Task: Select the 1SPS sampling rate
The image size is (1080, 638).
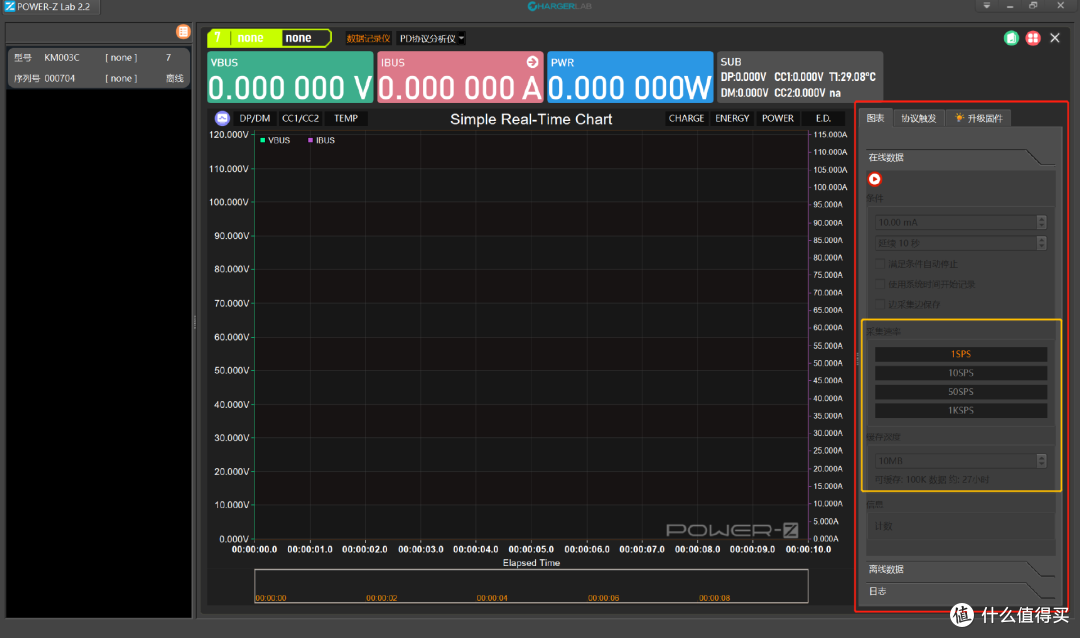Action: tap(961, 354)
